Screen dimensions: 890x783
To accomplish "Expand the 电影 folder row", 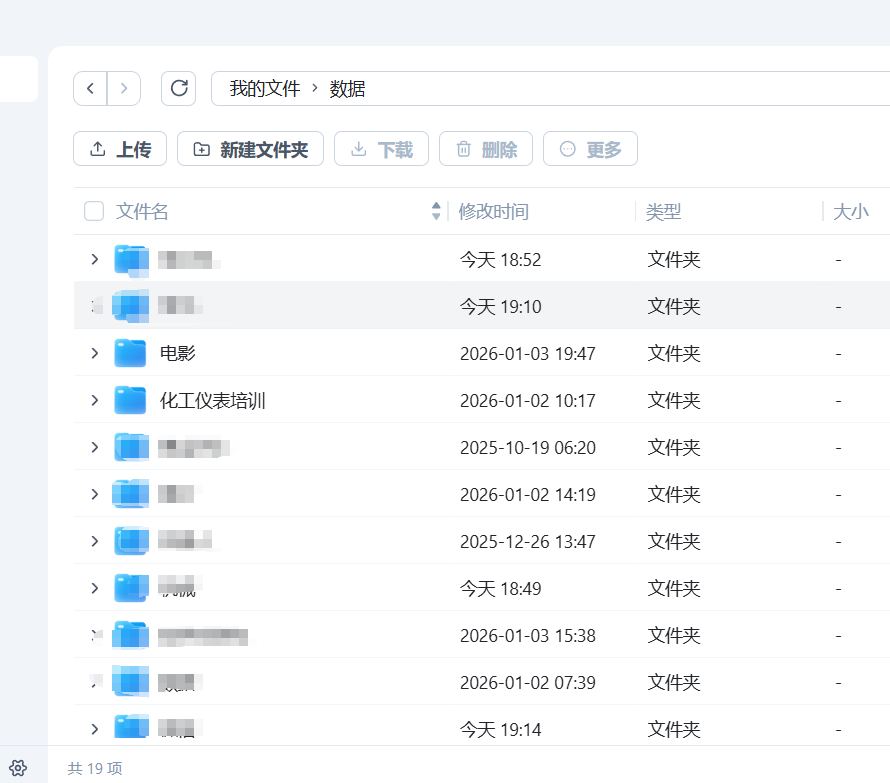I will (95, 353).
